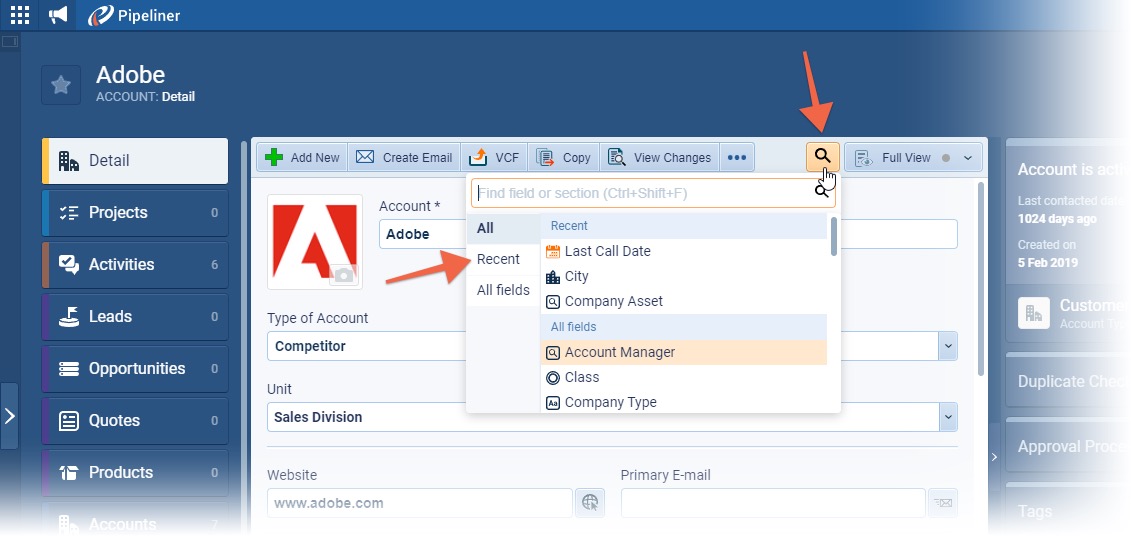Click the Create Email button
The image size is (1131, 536).
[x=405, y=158]
